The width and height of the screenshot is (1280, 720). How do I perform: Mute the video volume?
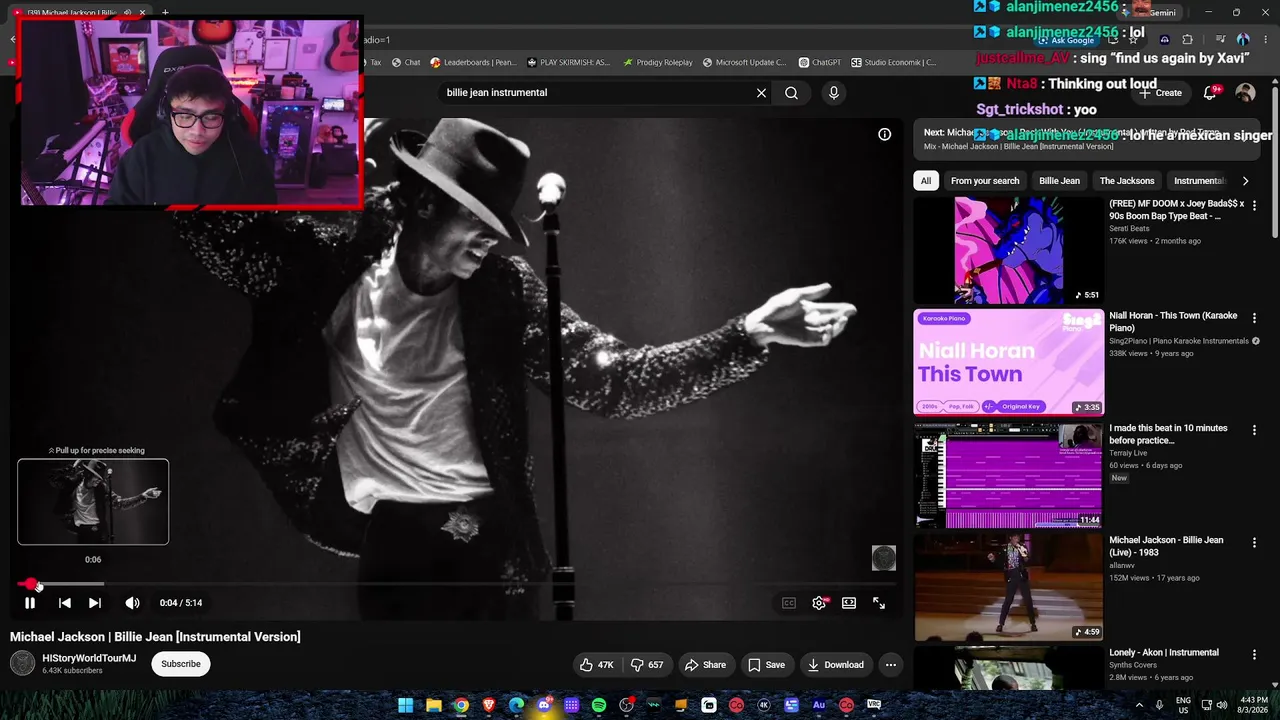[x=132, y=603]
